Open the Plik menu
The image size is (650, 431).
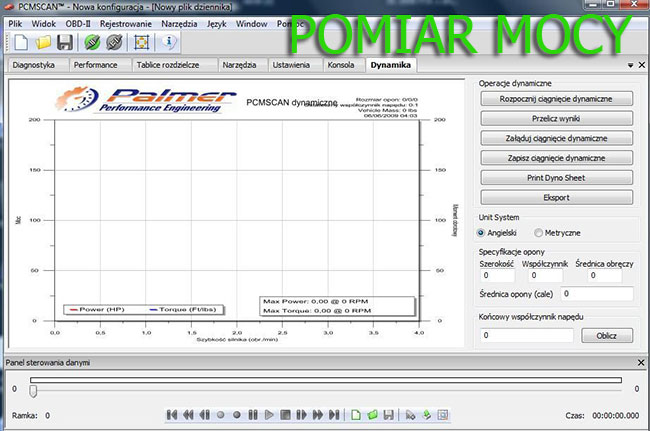point(15,24)
